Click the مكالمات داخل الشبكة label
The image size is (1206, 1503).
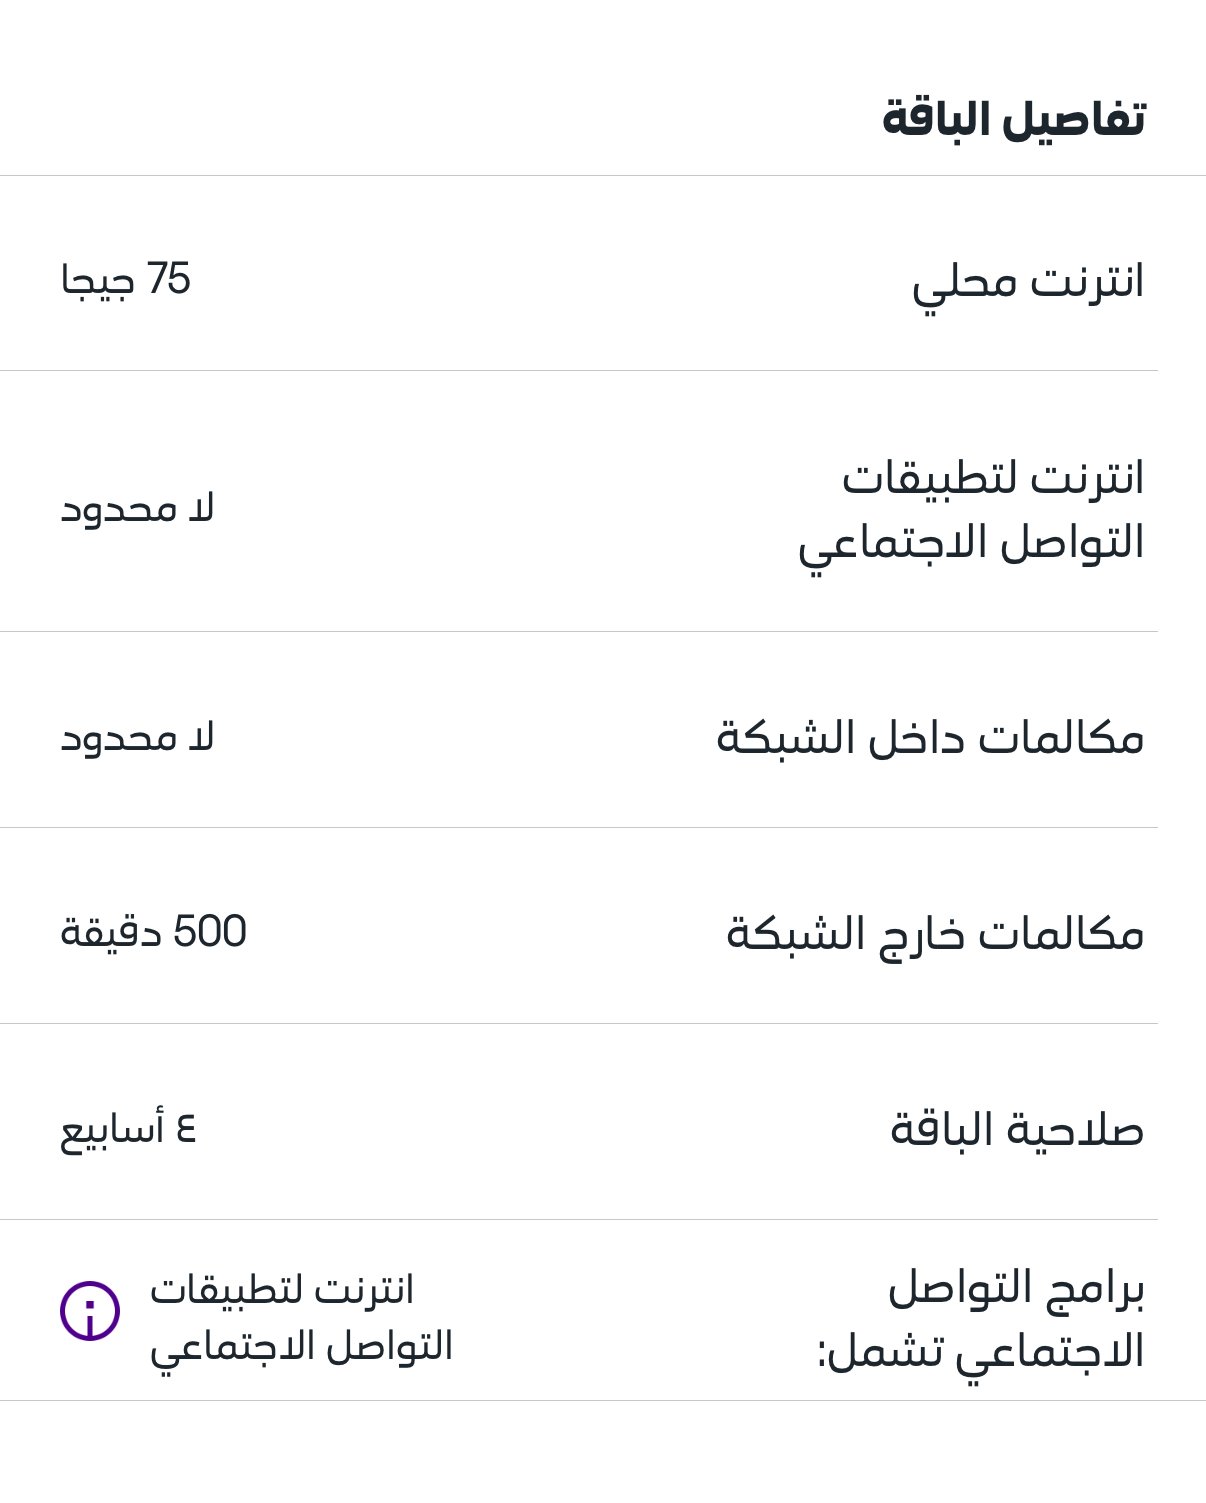tap(930, 738)
